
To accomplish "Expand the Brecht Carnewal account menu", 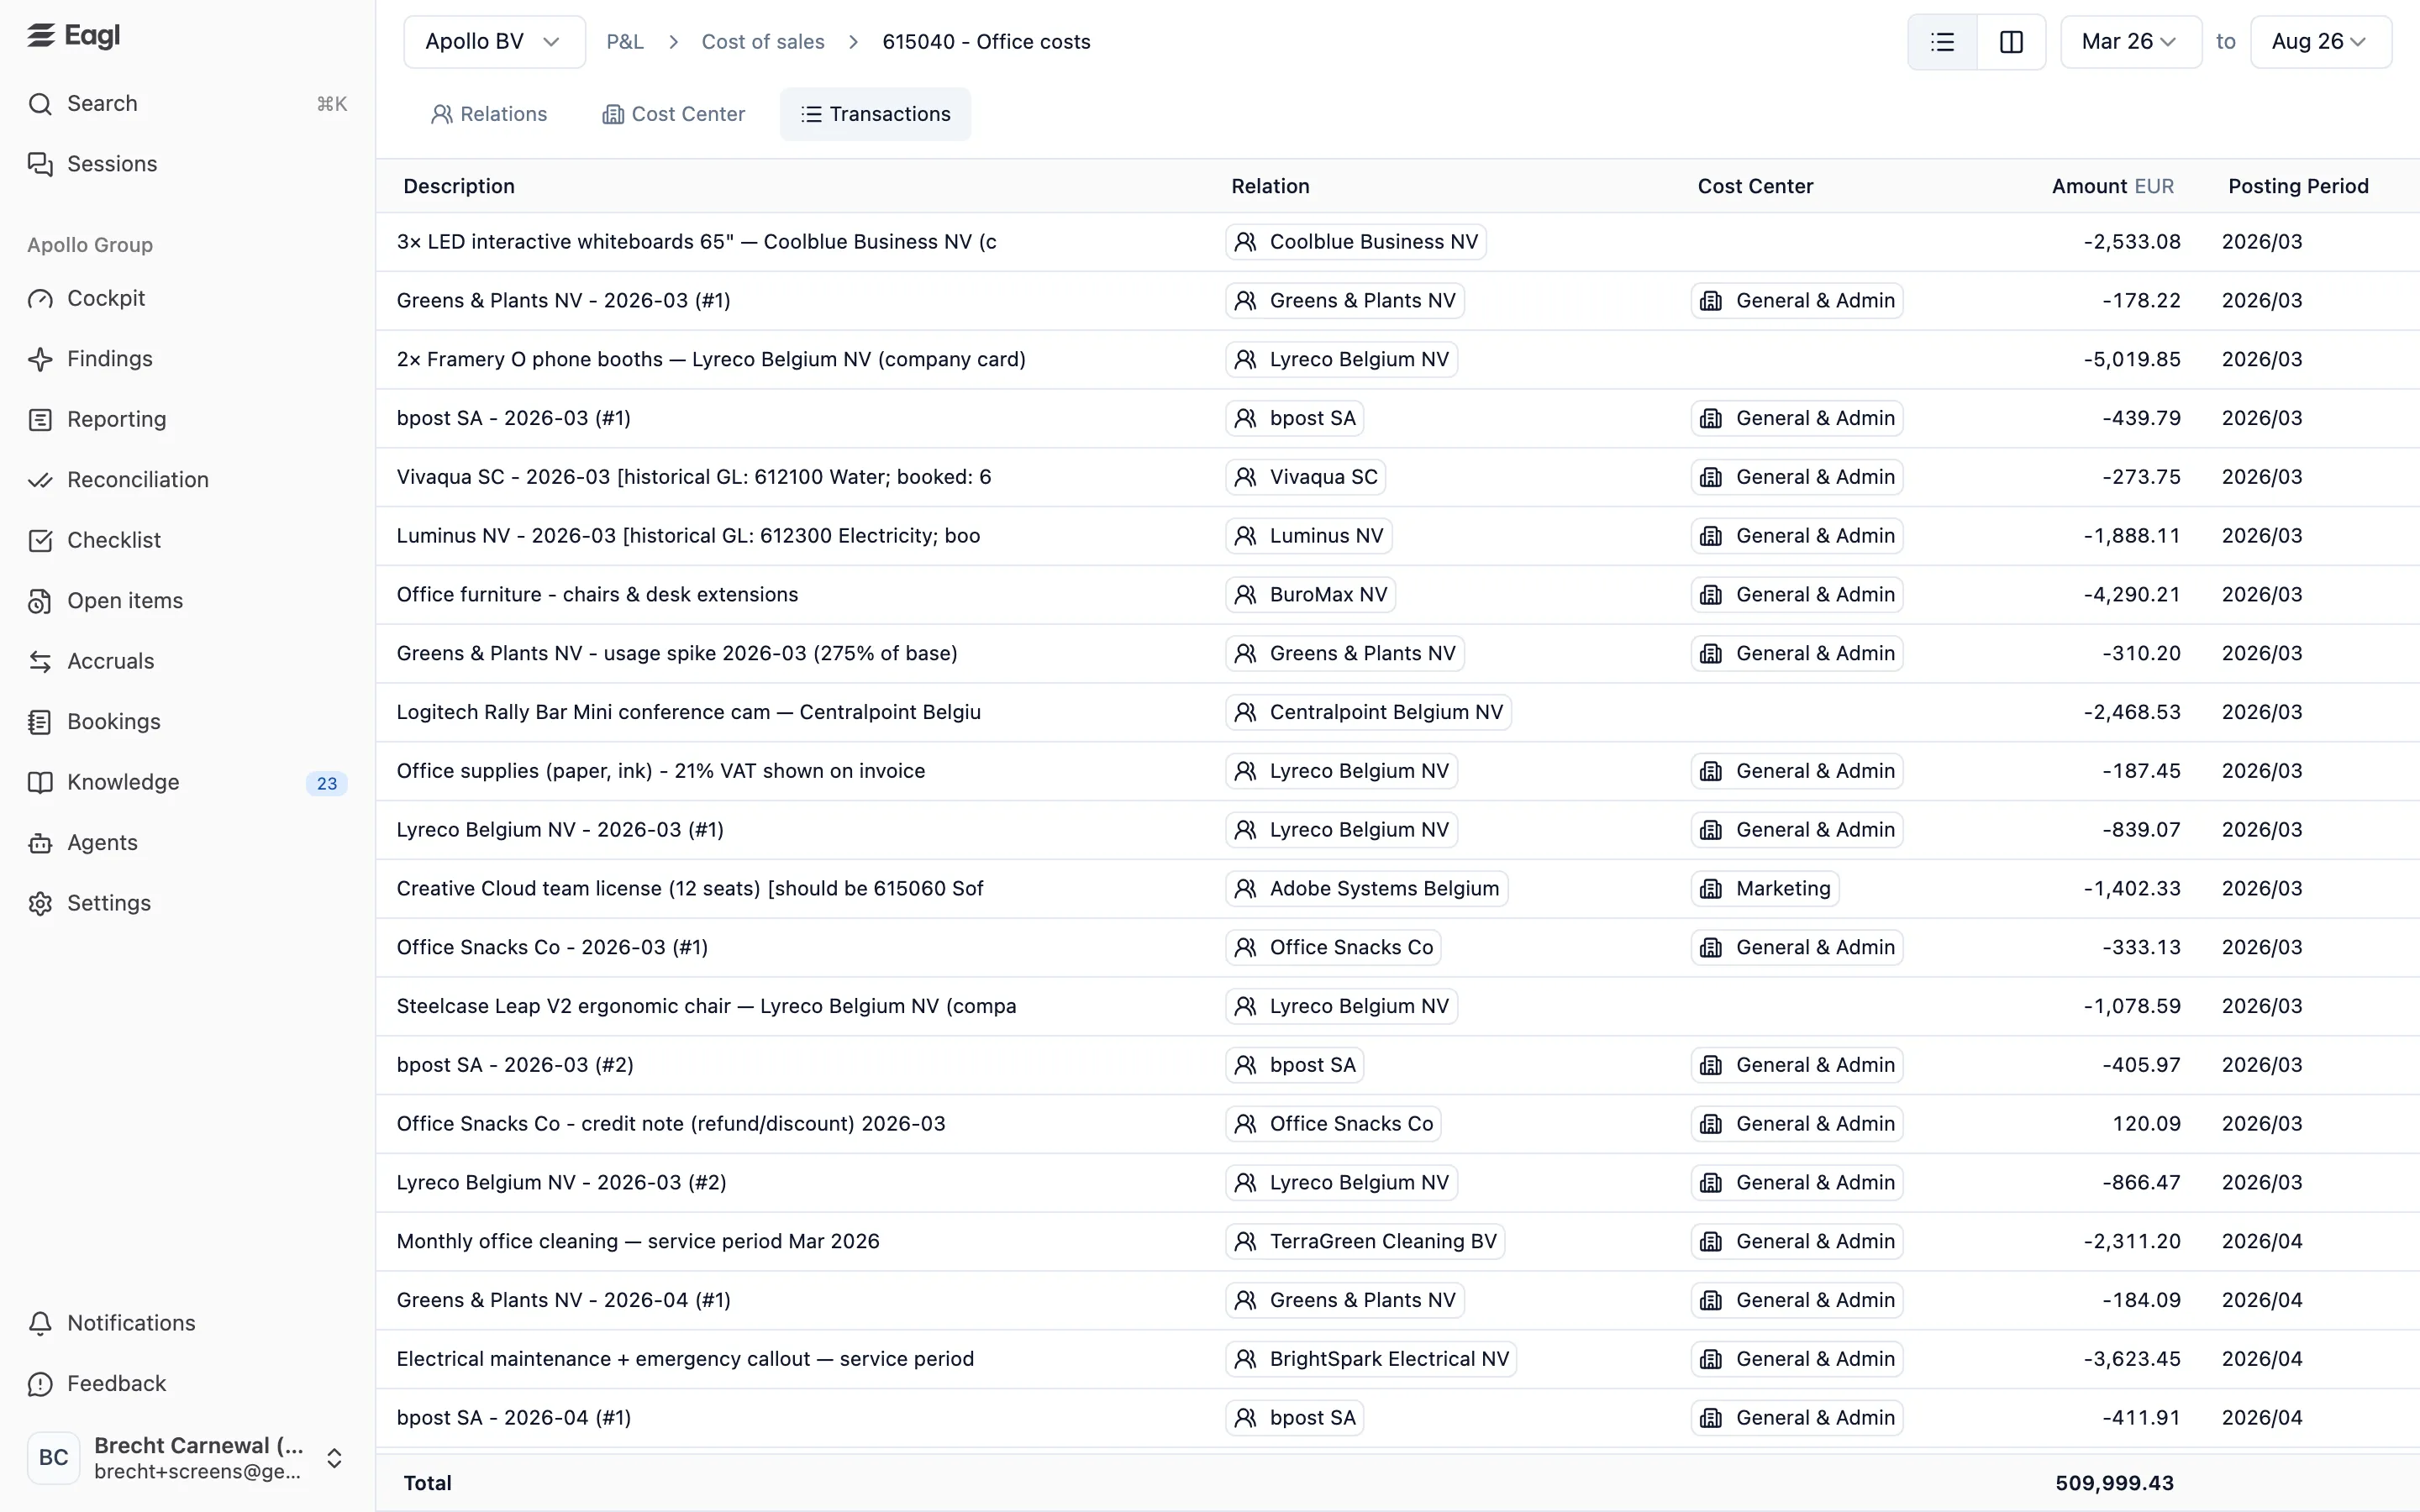I will (x=187, y=1458).
